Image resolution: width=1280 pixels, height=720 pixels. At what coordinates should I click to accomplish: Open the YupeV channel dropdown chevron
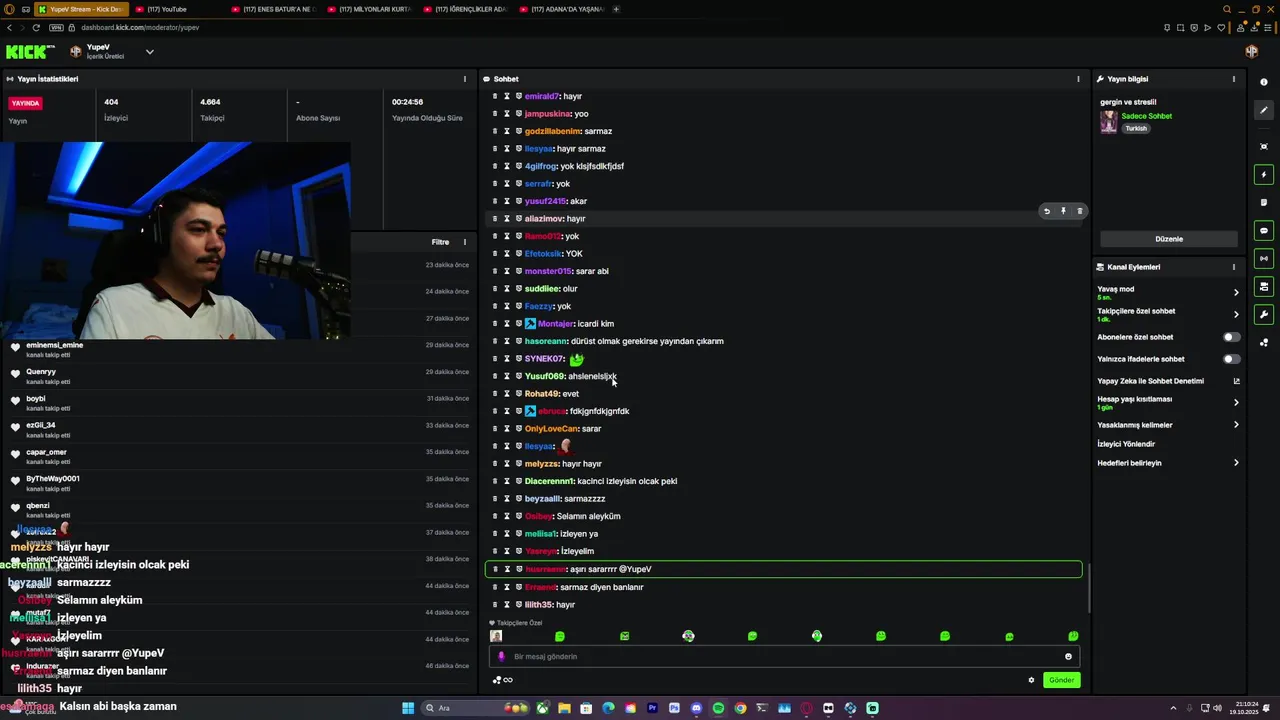[149, 52]
